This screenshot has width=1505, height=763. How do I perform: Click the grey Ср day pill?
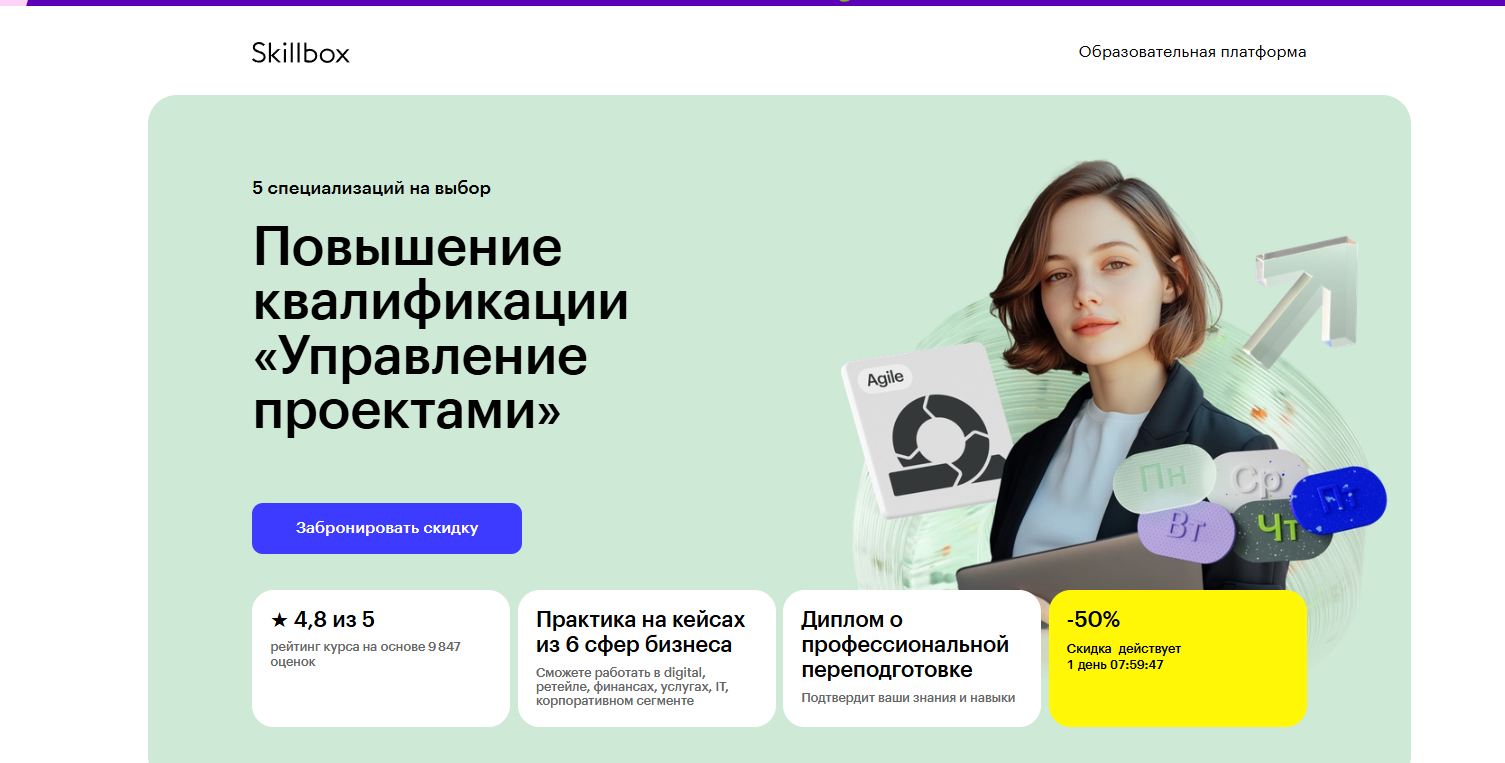pos(1257,479)
